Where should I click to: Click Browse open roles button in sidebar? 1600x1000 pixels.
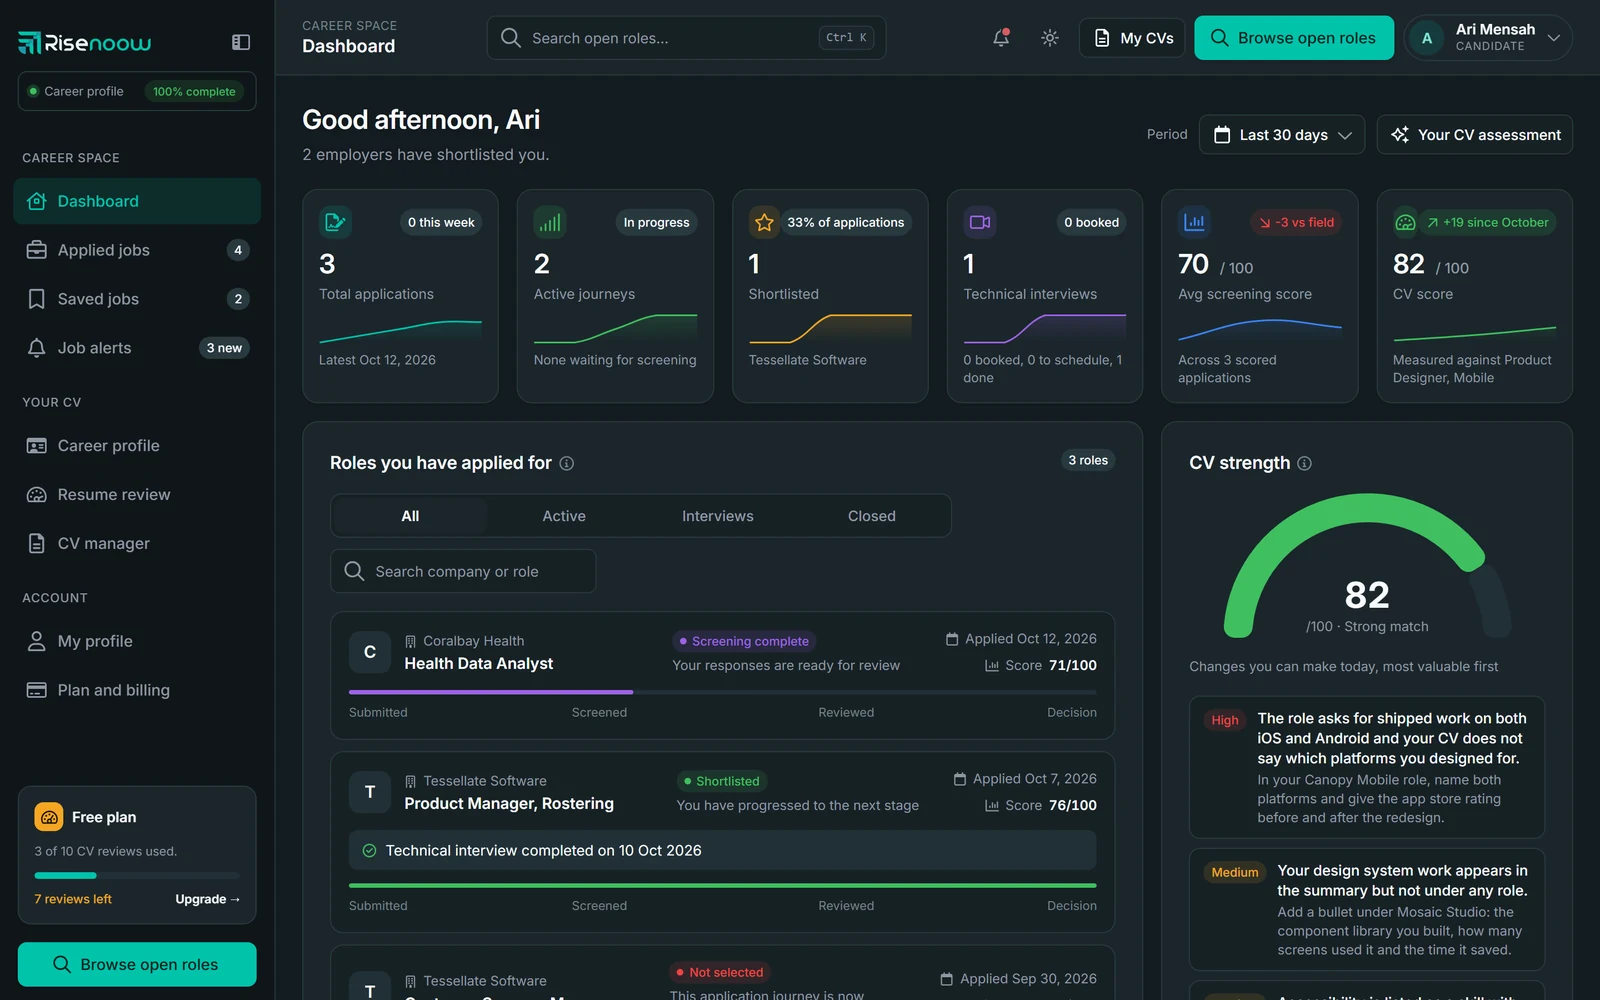click(x=137, y=964)
